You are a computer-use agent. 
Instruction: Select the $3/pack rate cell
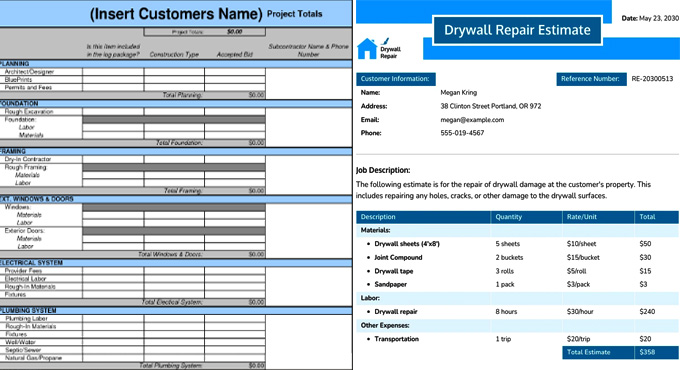point(578,285)
